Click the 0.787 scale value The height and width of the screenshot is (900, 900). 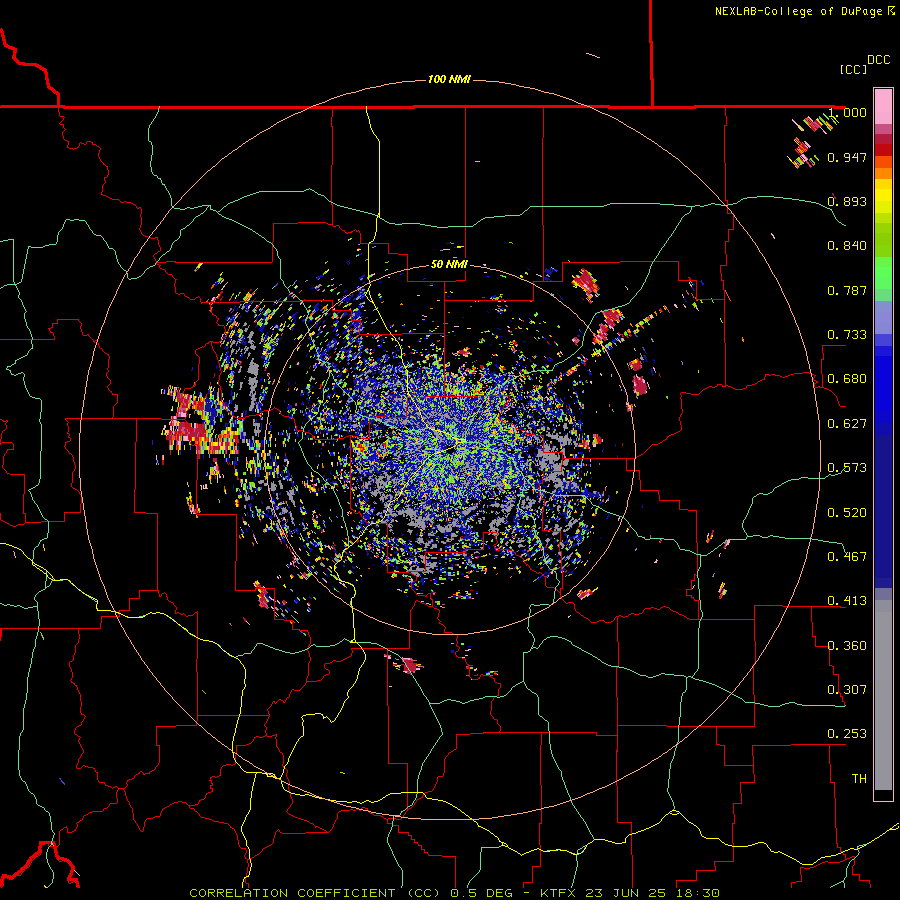[x=847, y=290]
